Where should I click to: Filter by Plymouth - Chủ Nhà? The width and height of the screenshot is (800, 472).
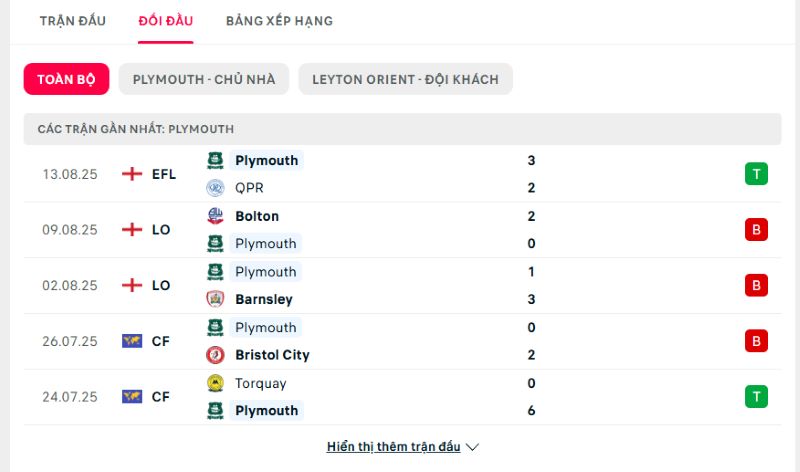(203, 80)
